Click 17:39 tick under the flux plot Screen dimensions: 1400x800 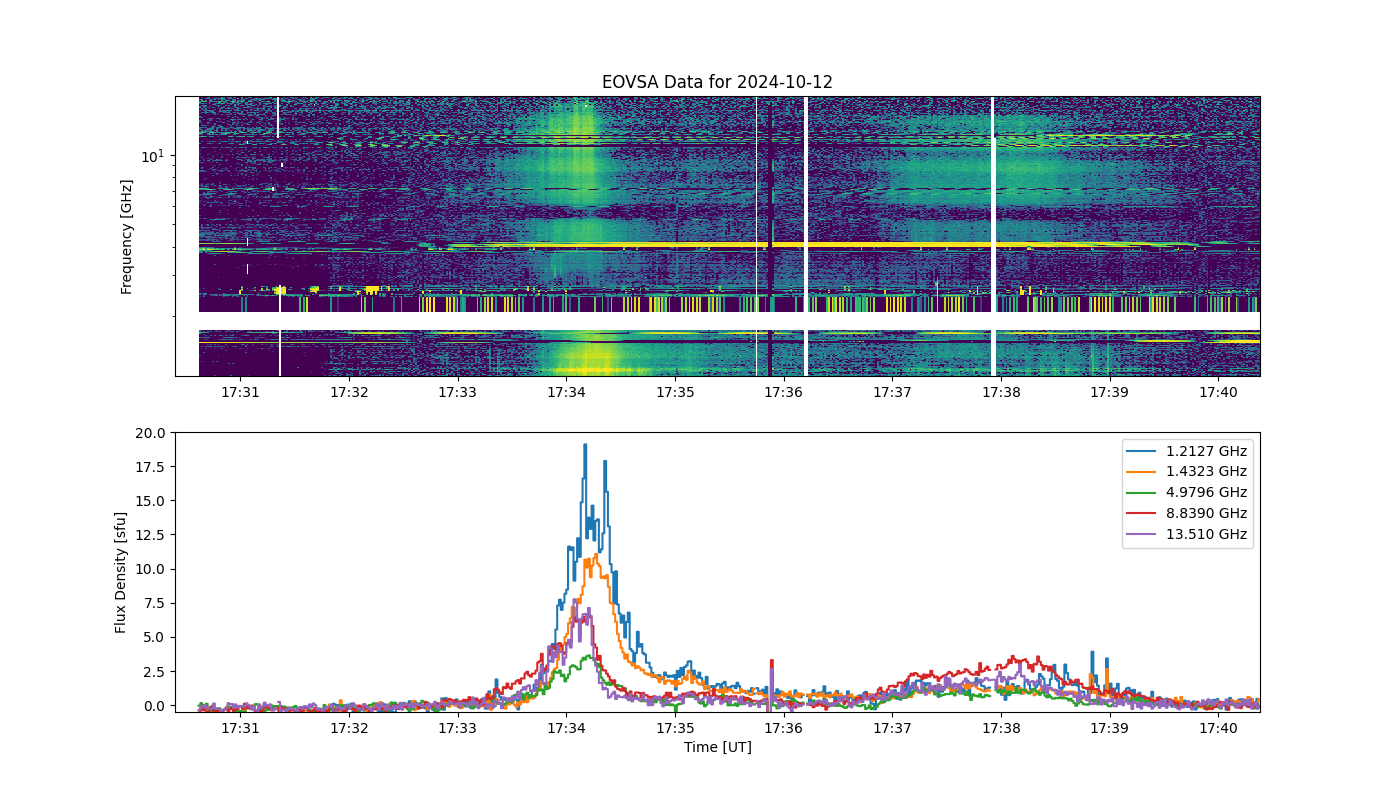pyautogui.click(x=1110, y=728)
